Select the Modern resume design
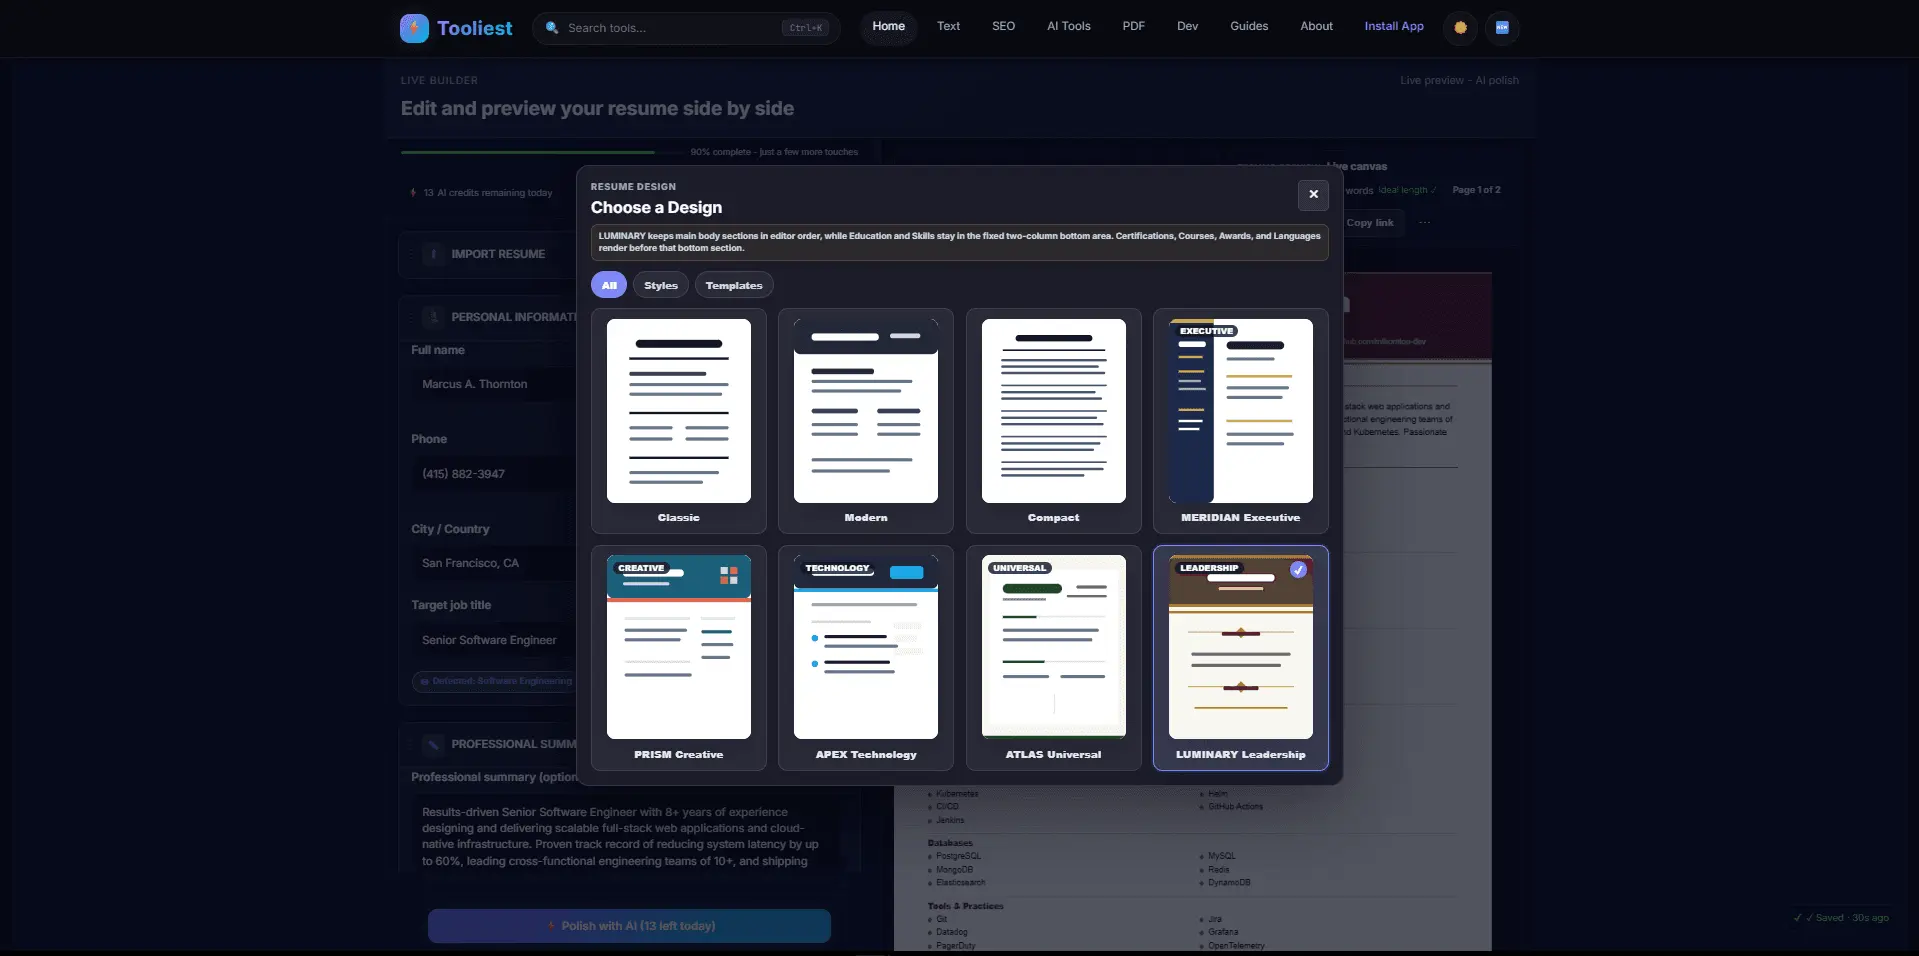This screenshot has width=1919, height=956. [x=866, y=421]
